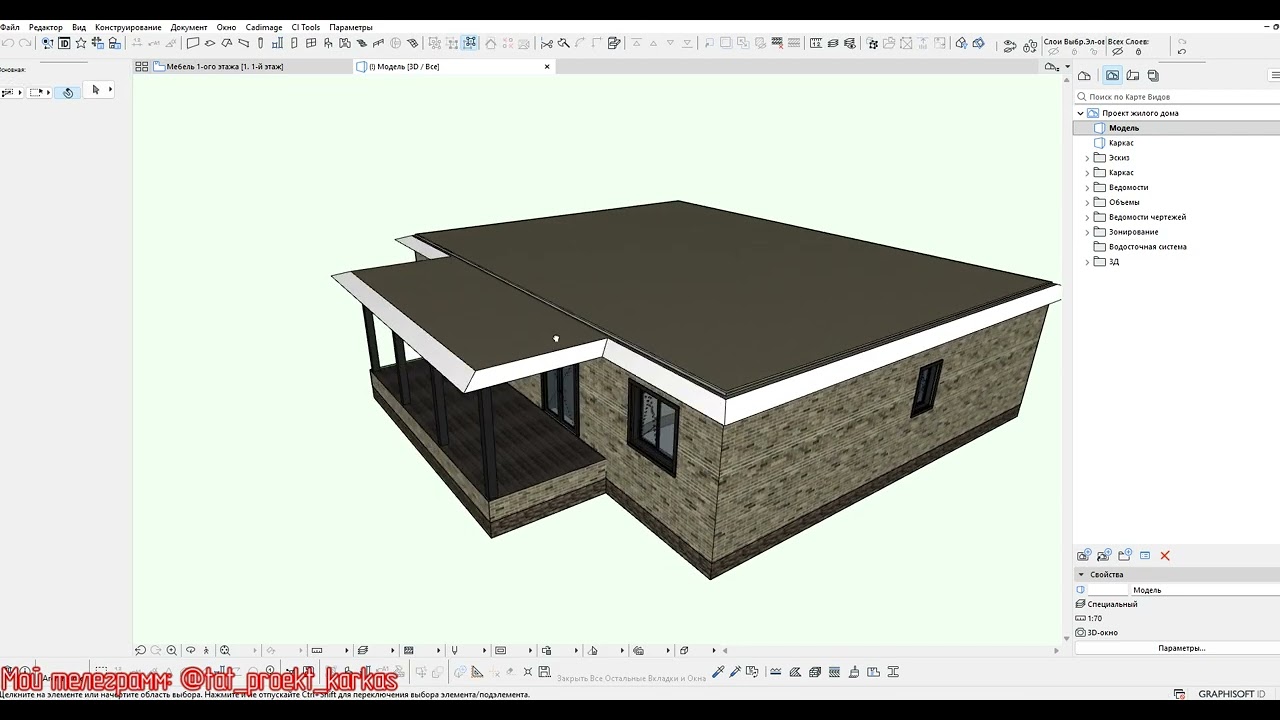The width and height of the screenshot is (1280, 720).
Task: Click the red X delete view icon
Action: 1165,555
